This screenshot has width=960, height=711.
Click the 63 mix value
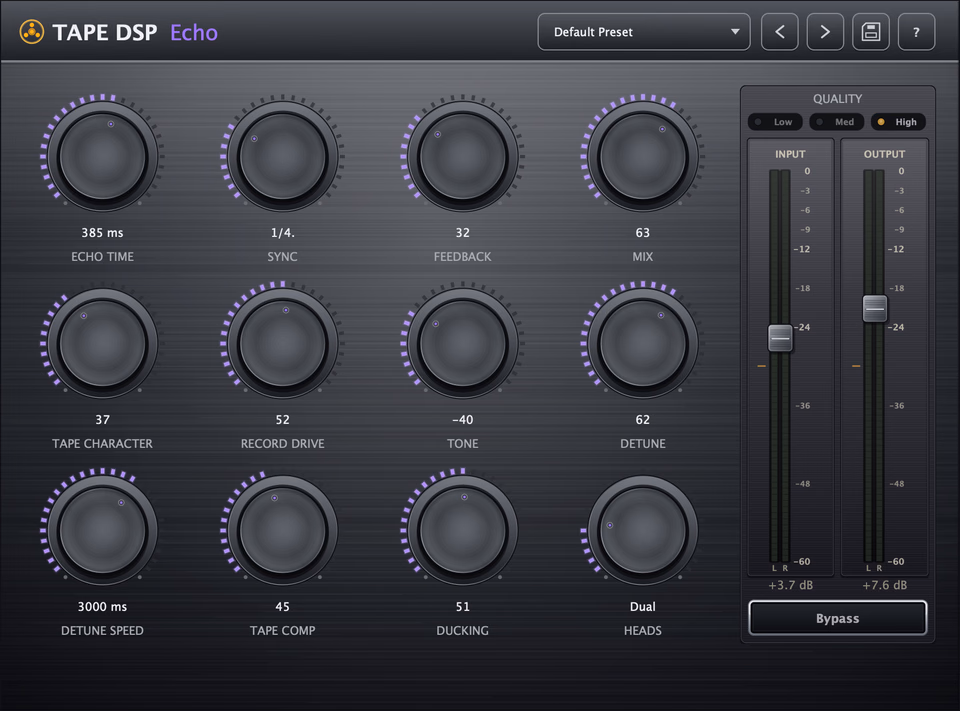643,233
